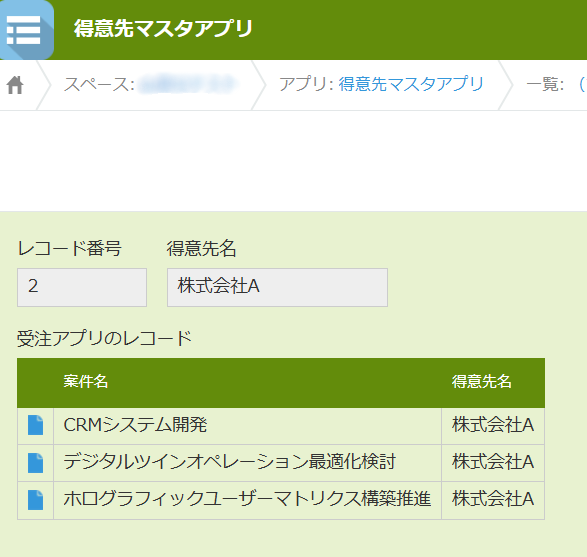Select the デジタルツインオペレーション最適化検討 cell

point(247,463)
